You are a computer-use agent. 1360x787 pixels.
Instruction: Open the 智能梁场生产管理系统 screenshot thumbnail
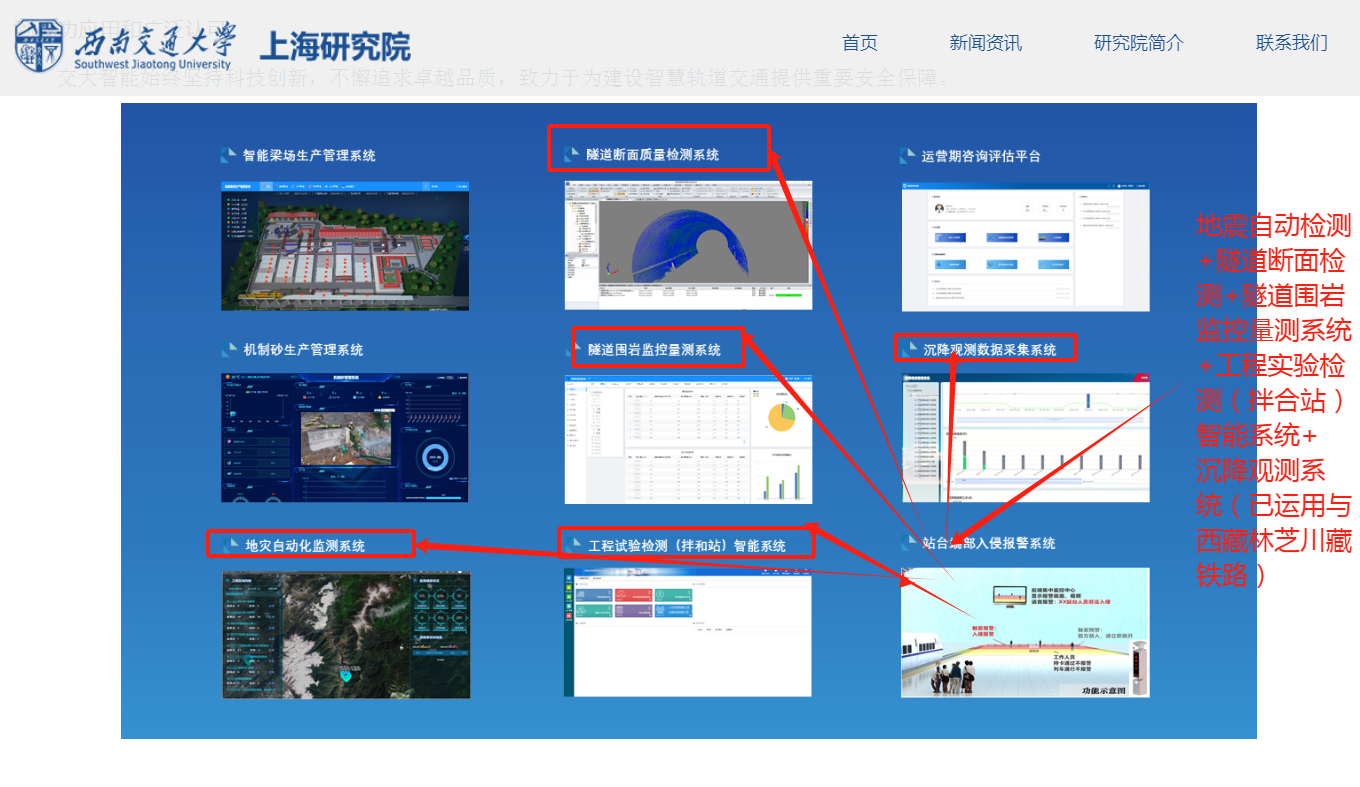click(x=345, y=246)
